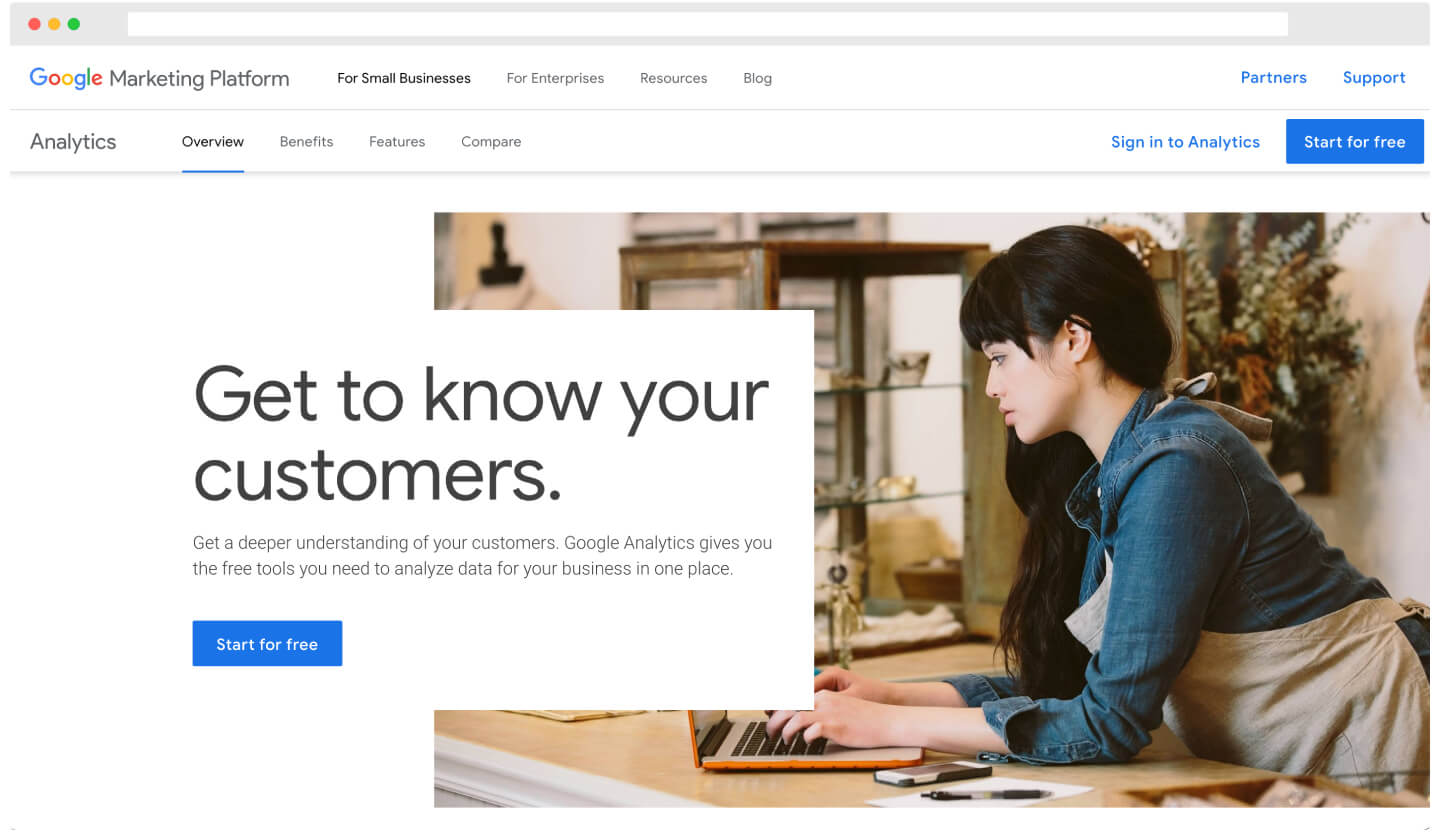Click the green maximize window dot

(x=74, y=24)
